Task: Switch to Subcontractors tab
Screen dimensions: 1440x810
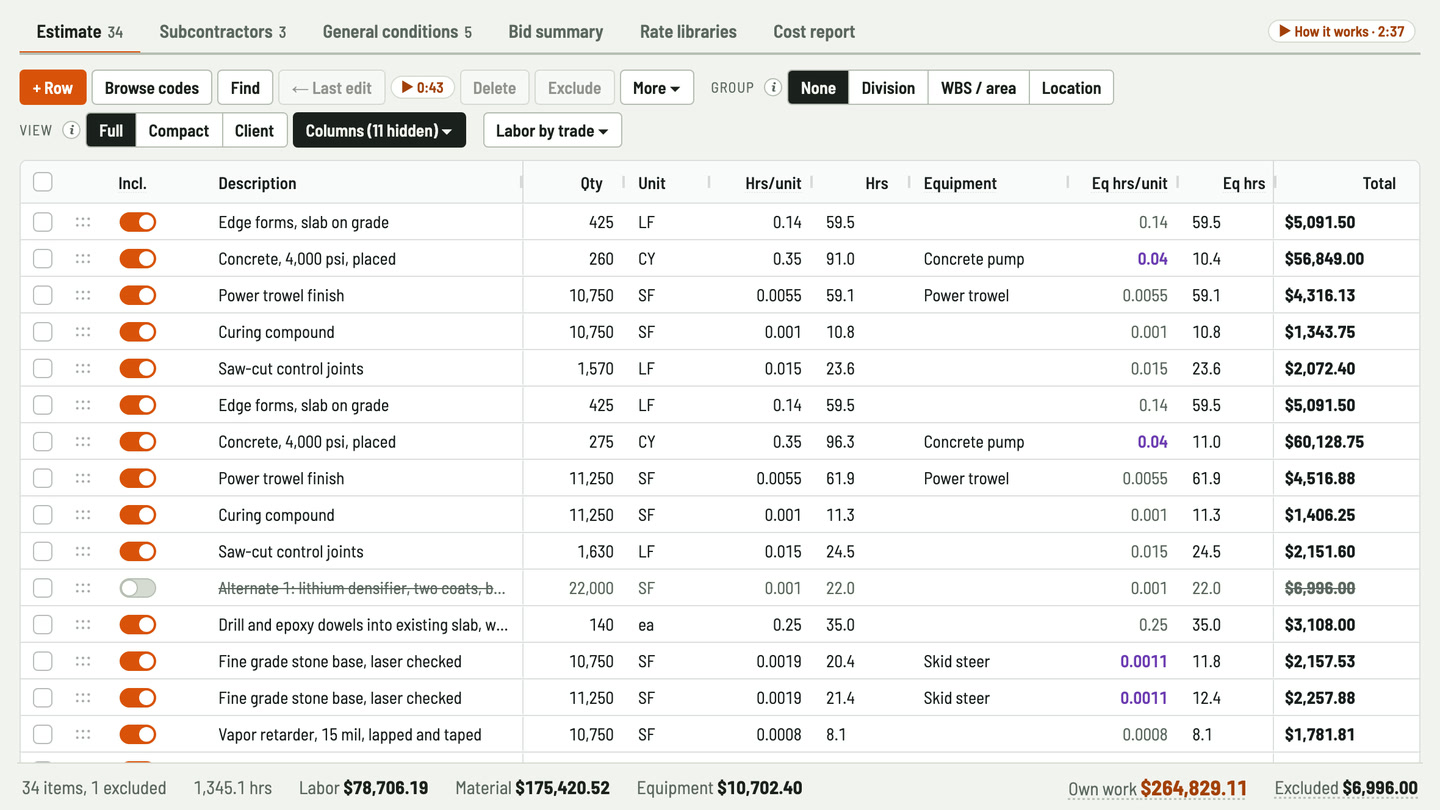Action: (223, 32)
